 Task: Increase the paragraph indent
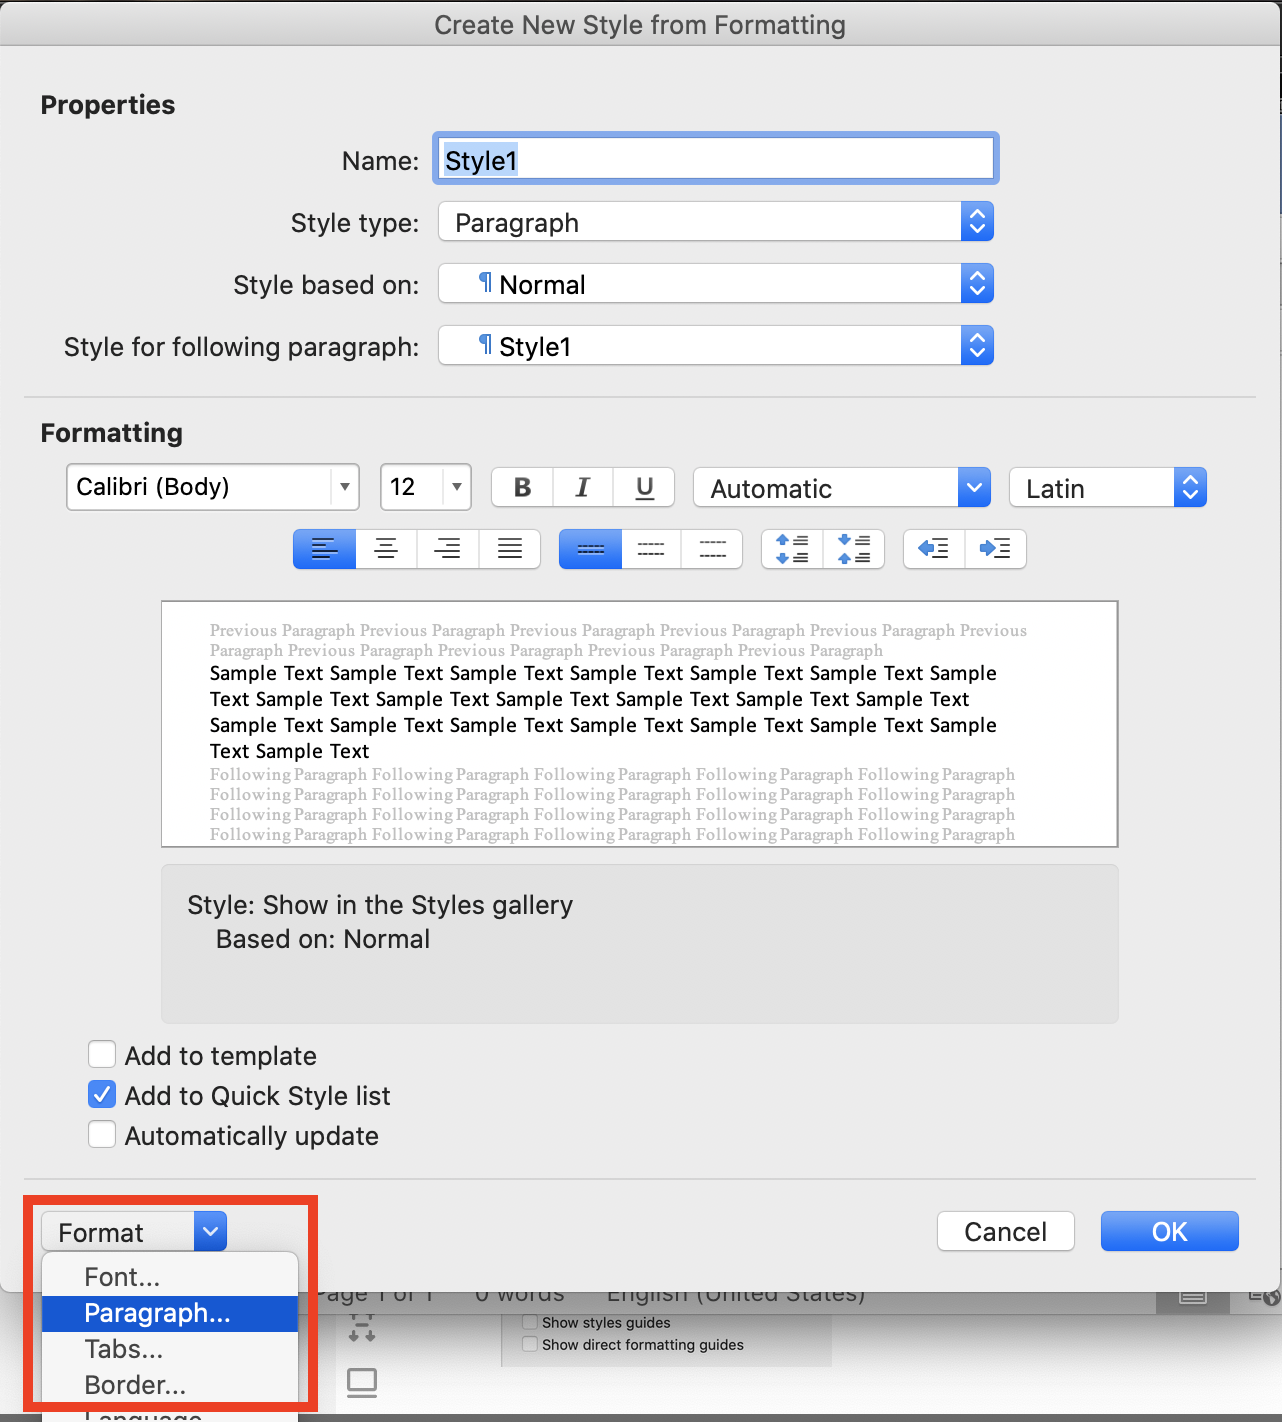pyautogui.click(x=996, y=549)
